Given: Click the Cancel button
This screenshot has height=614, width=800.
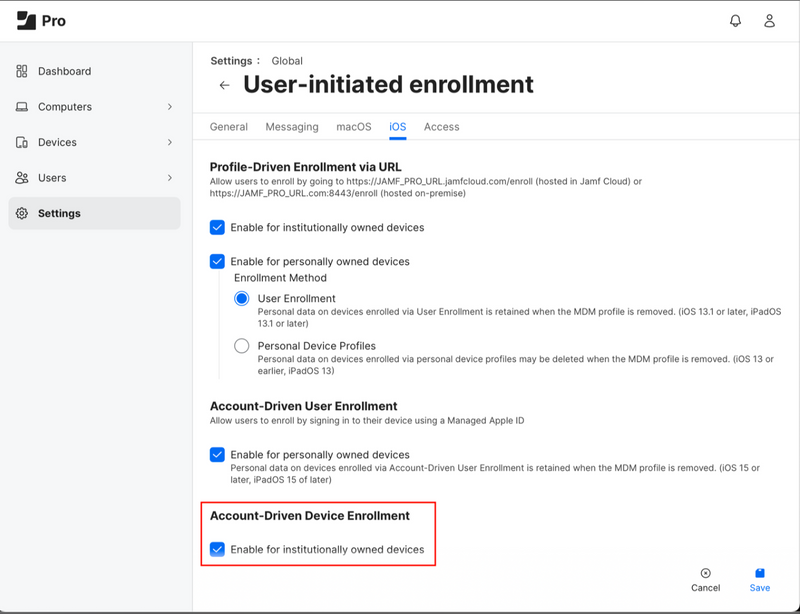Looking at the screenshot, I should 705,580.
